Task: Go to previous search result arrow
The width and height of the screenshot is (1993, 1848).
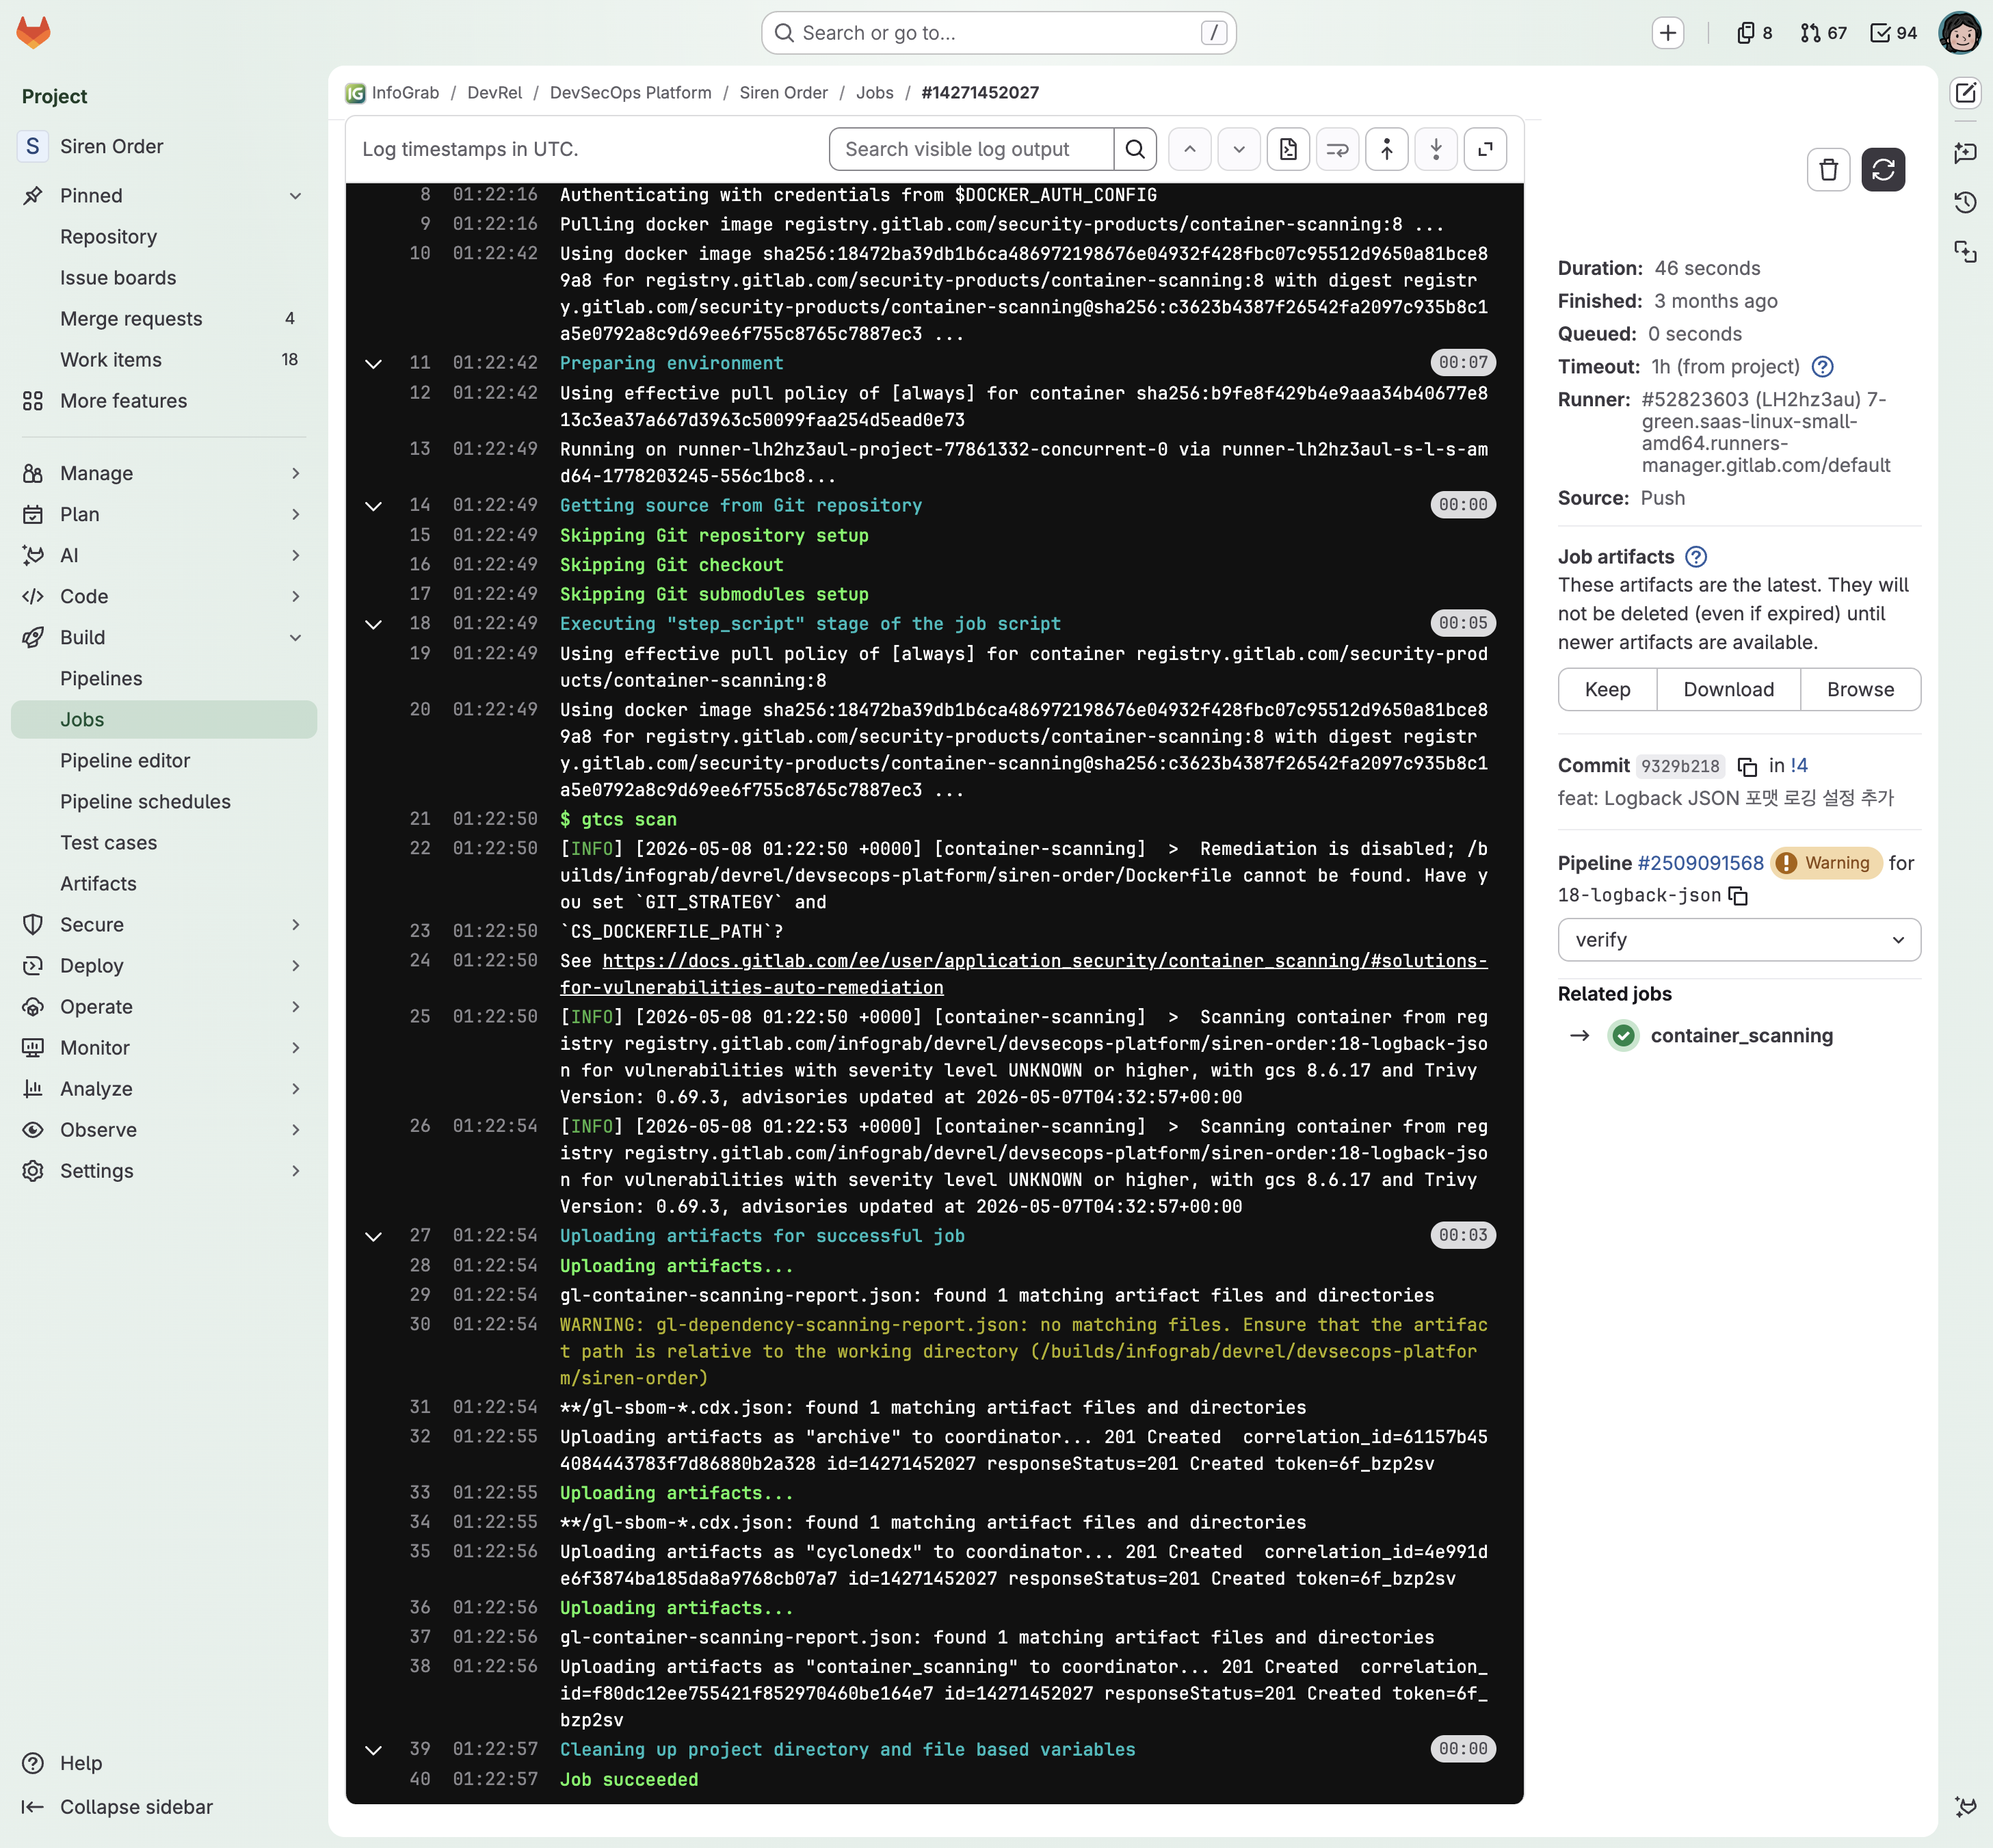Action: pyautogui.click(x=1189, y=149)
